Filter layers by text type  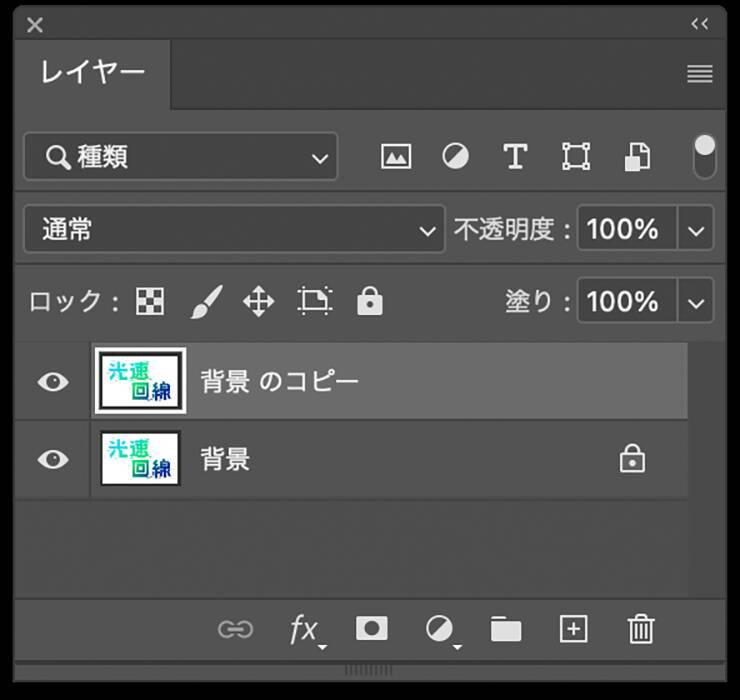(x=515, y=157)
